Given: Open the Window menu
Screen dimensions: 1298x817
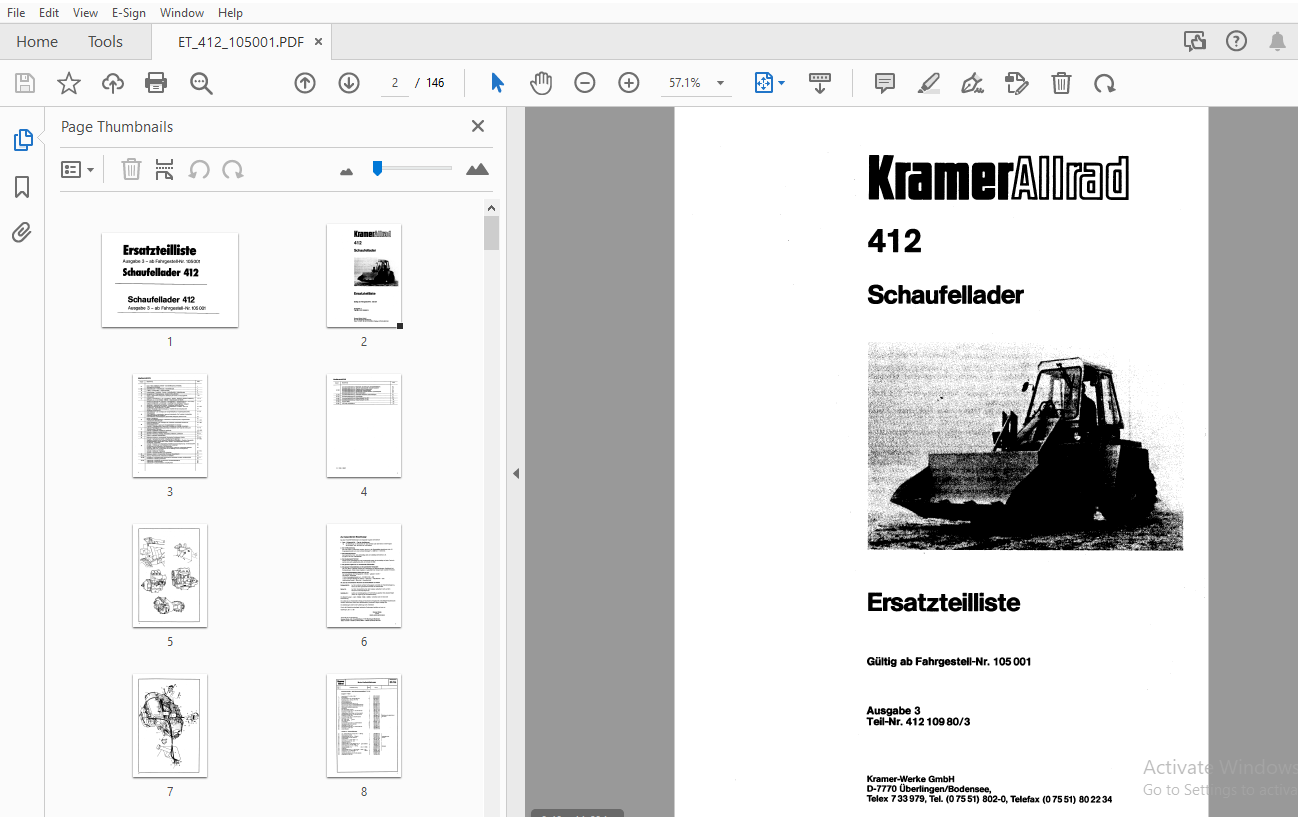Looking at the screenshot, I should tap(182, 13).
